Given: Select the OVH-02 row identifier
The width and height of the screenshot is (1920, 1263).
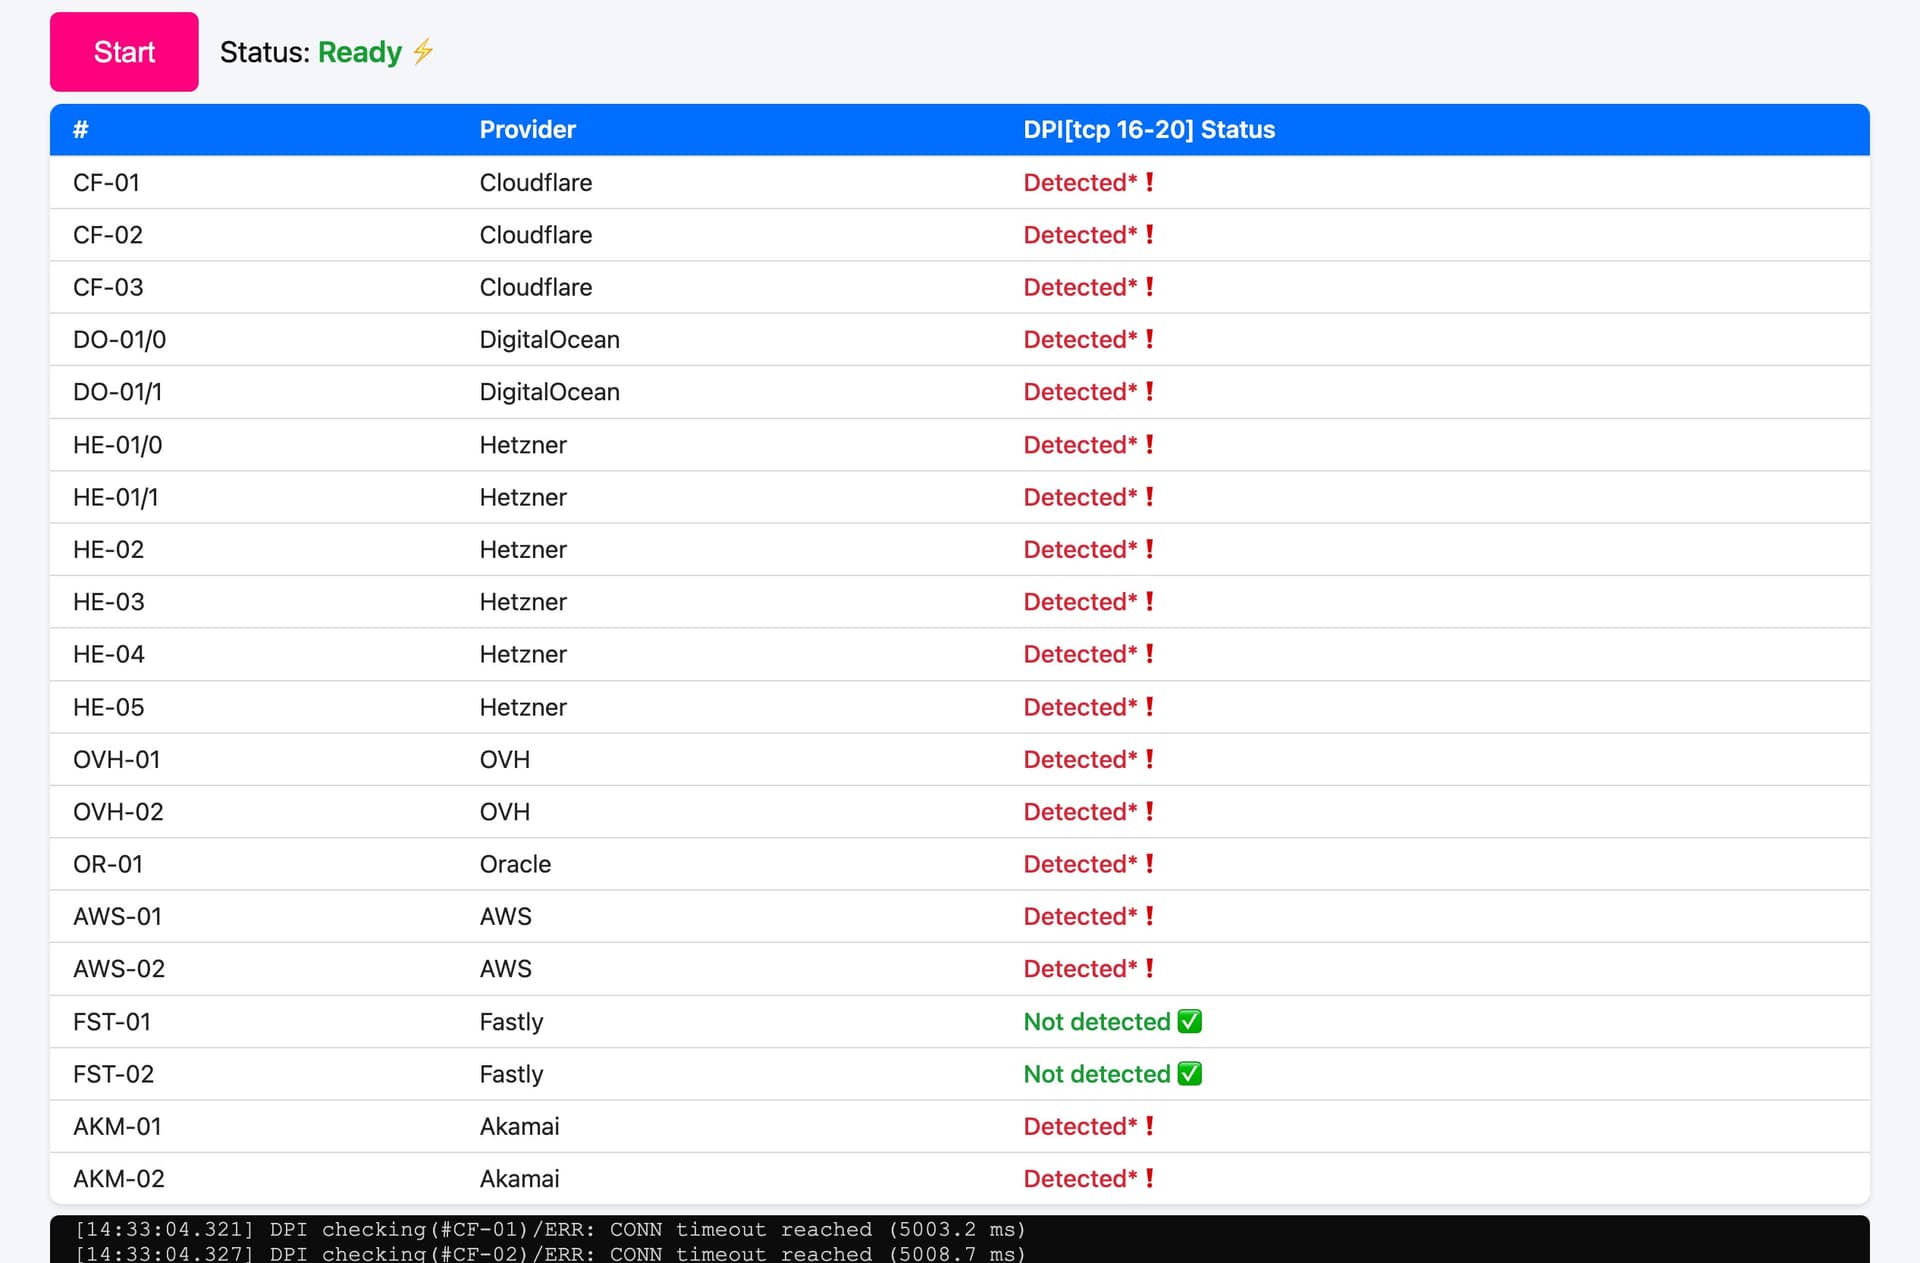Looking at the screenshot, I should click(x=118, y=812).
